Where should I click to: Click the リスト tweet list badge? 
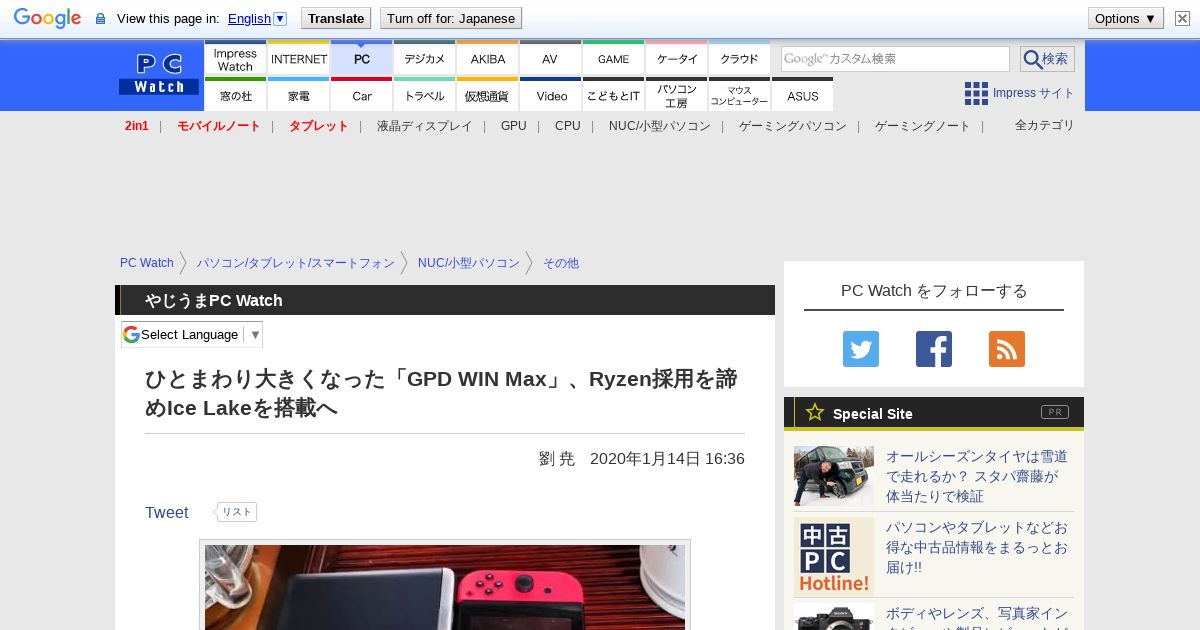(x=236, y=512)
